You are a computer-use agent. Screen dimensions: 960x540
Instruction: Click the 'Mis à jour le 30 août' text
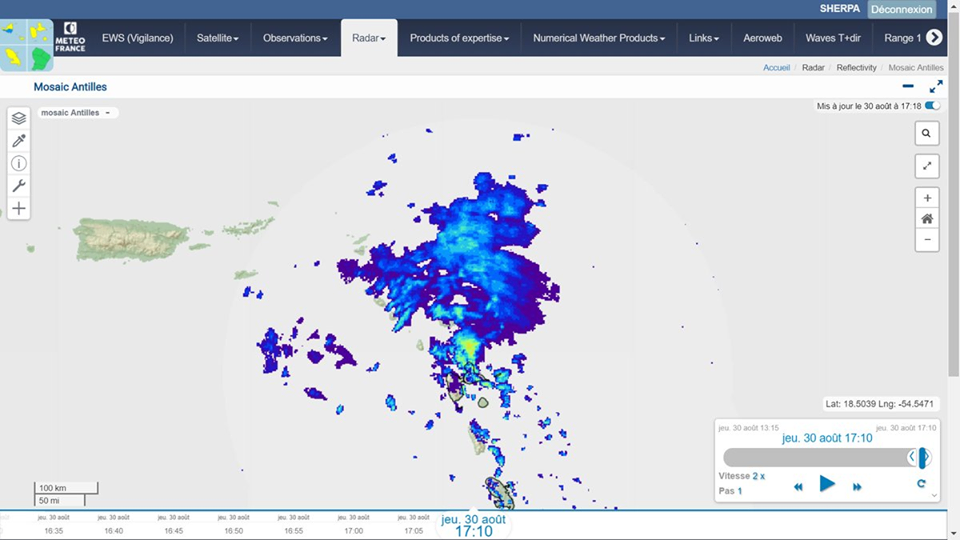[x=868, y=106]
